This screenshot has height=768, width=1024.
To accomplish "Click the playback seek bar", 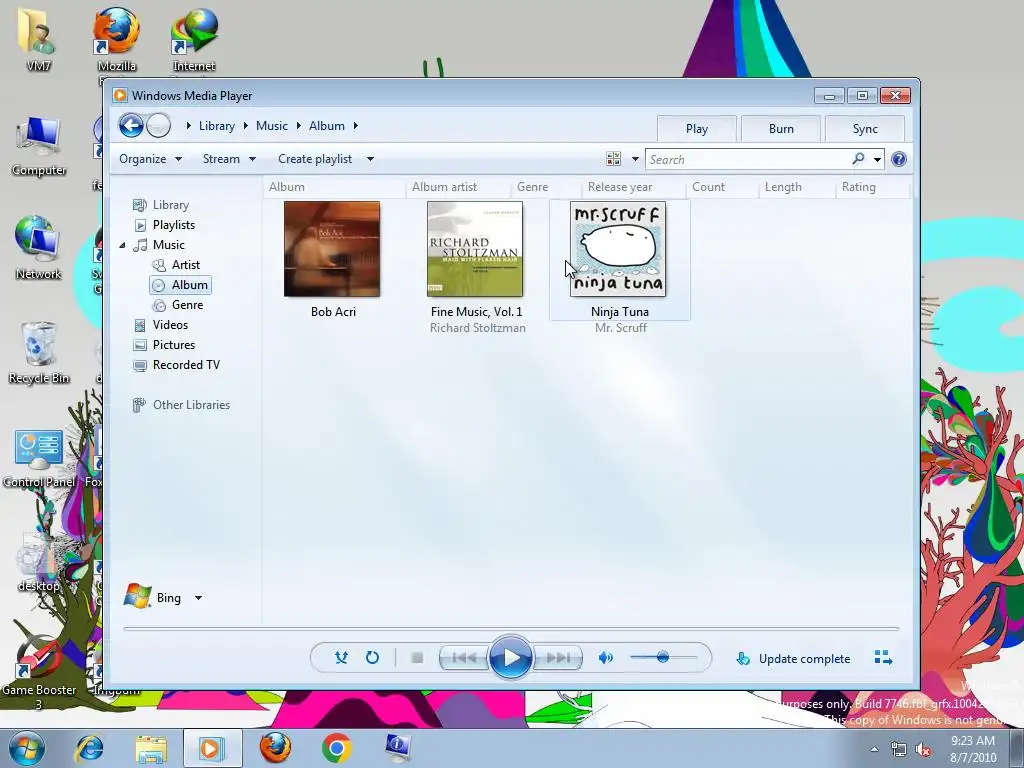I will (511, 628).
